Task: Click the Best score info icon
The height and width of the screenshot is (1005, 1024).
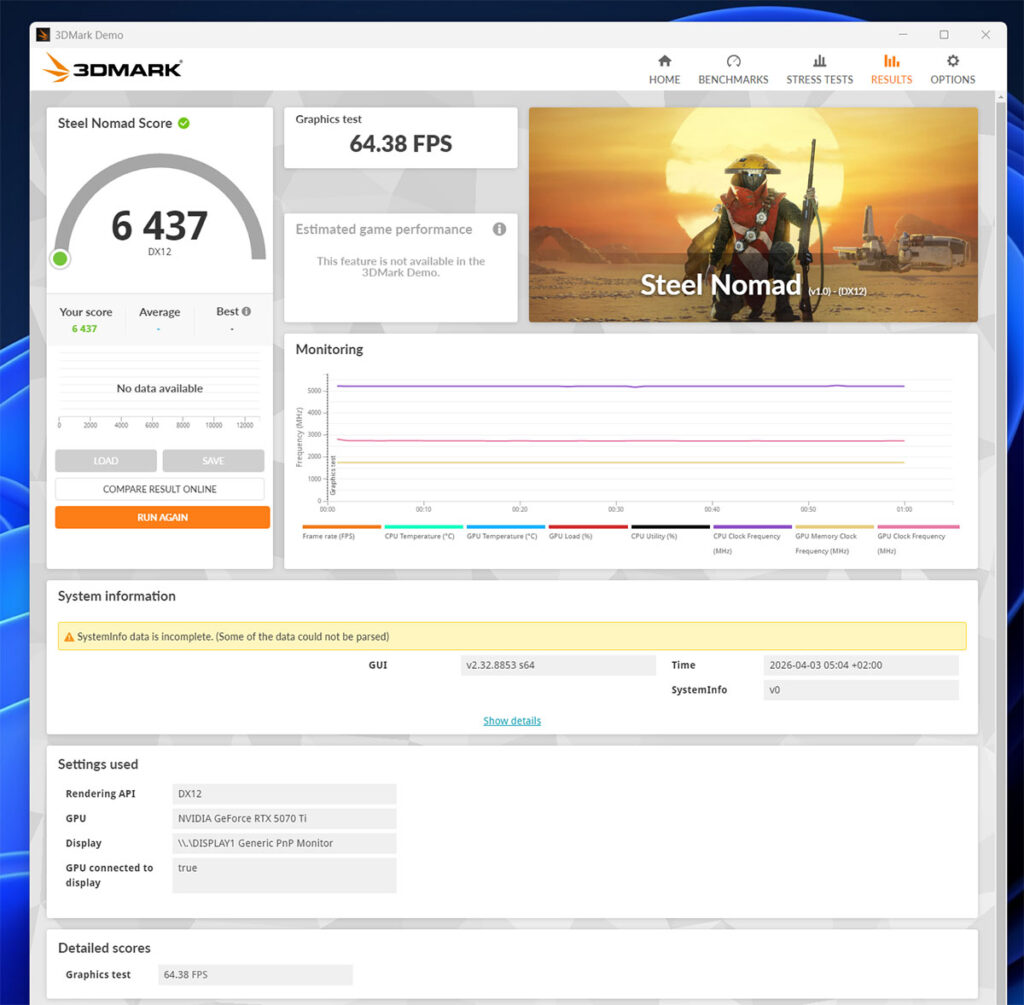Action: pyautogui.click(x=246, y=312)
